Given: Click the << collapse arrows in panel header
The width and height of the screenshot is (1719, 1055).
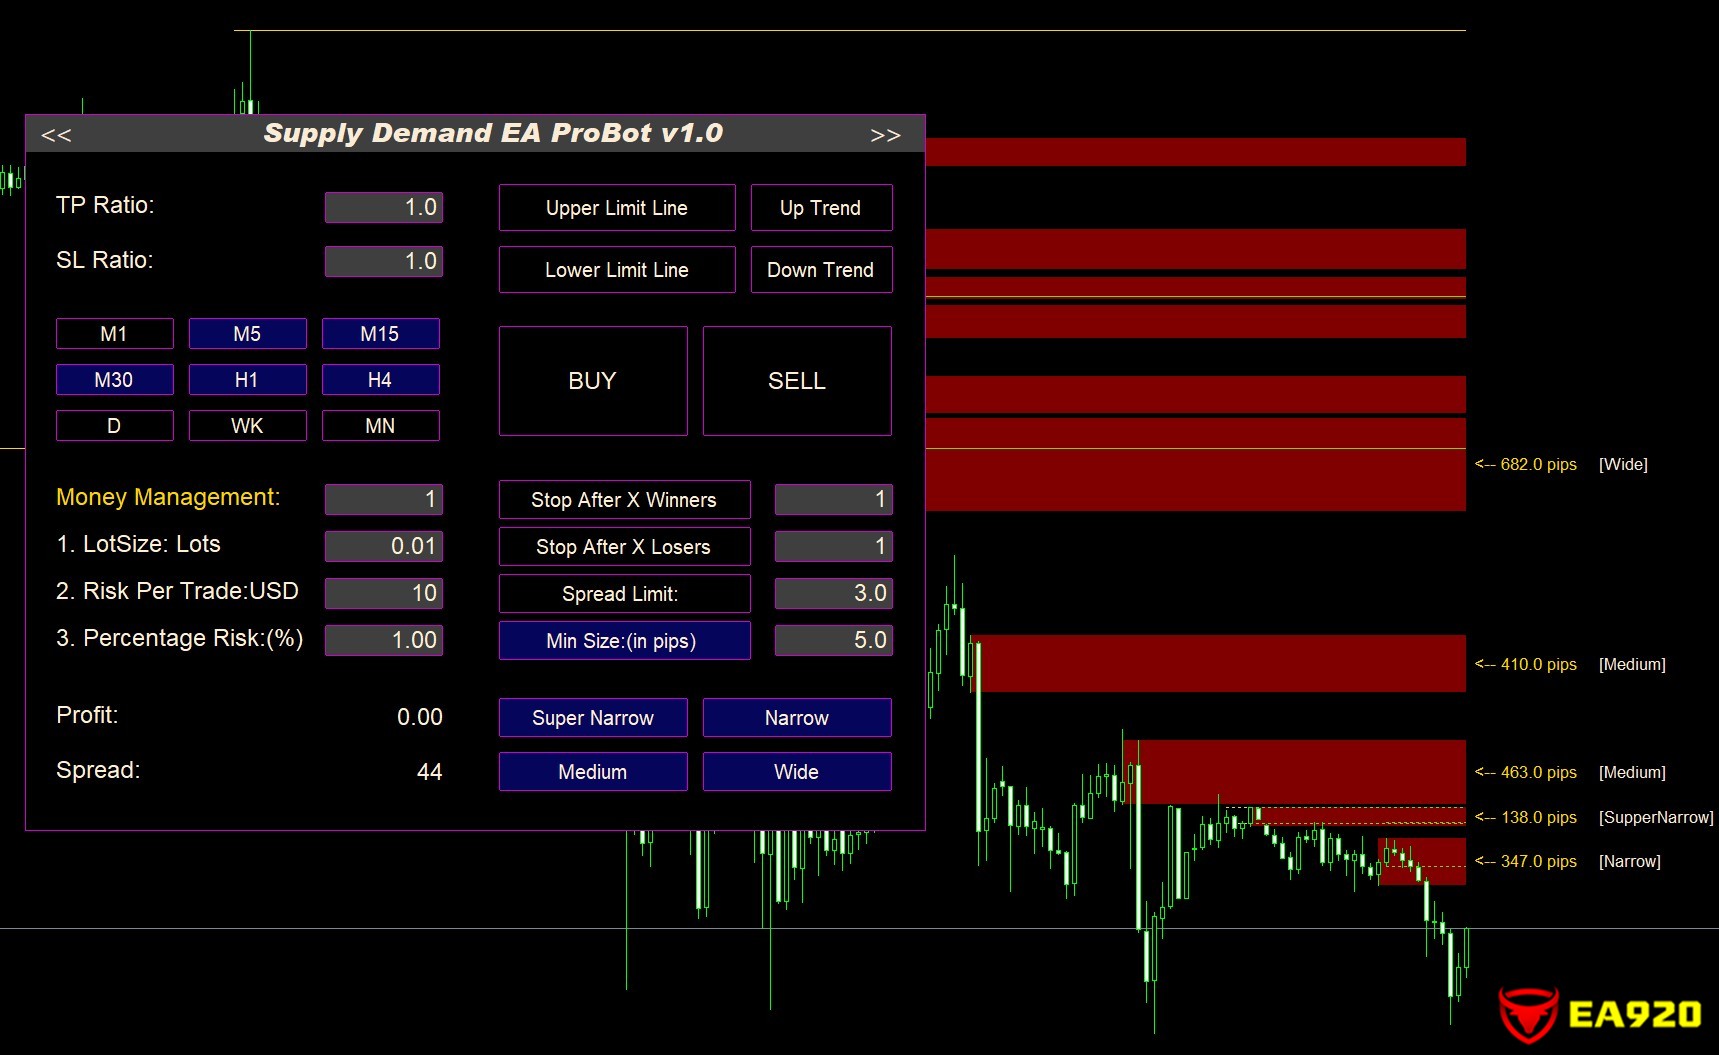Looking at the screenshot, I should (x=56, y=135).
